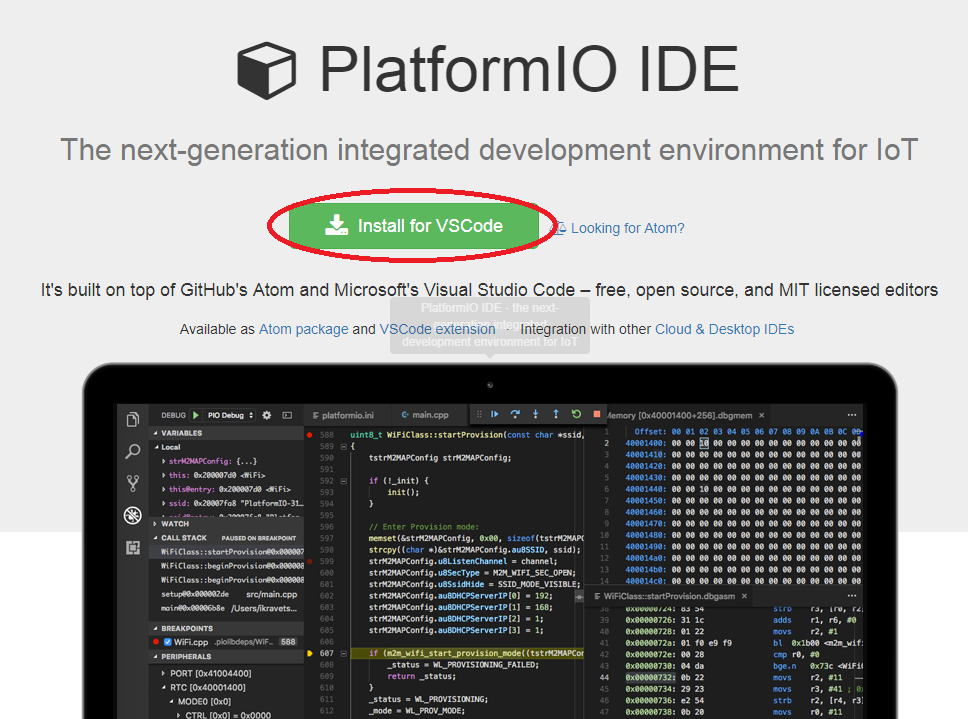Close the Memory dbgmem tab
The image size is (968, 719).
[x=761, y=415]
